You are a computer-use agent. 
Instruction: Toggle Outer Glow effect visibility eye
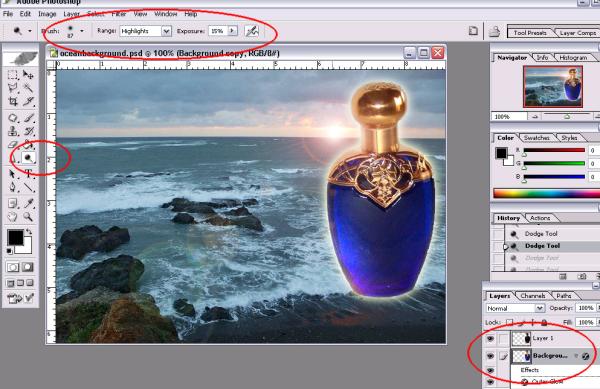491,382
